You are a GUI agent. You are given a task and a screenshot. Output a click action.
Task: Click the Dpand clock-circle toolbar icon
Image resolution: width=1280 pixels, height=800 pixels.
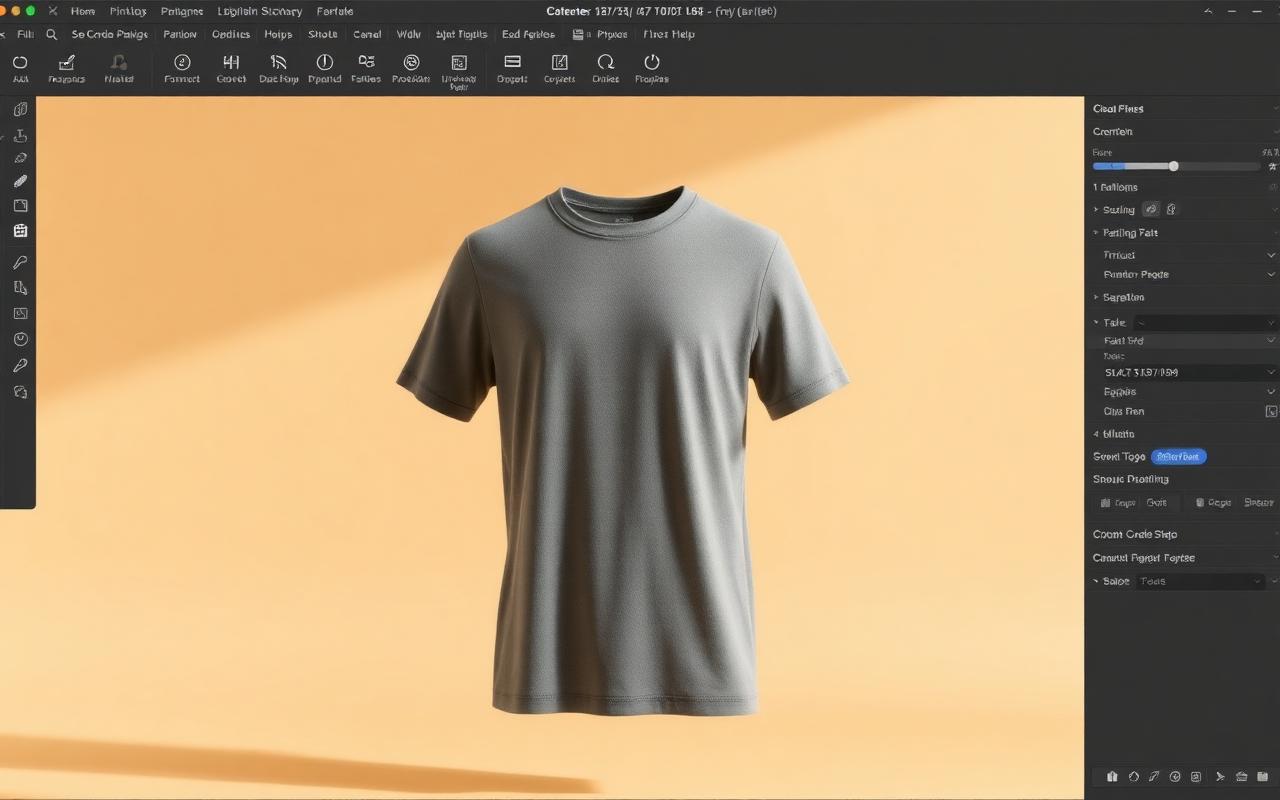pos(324,62)
